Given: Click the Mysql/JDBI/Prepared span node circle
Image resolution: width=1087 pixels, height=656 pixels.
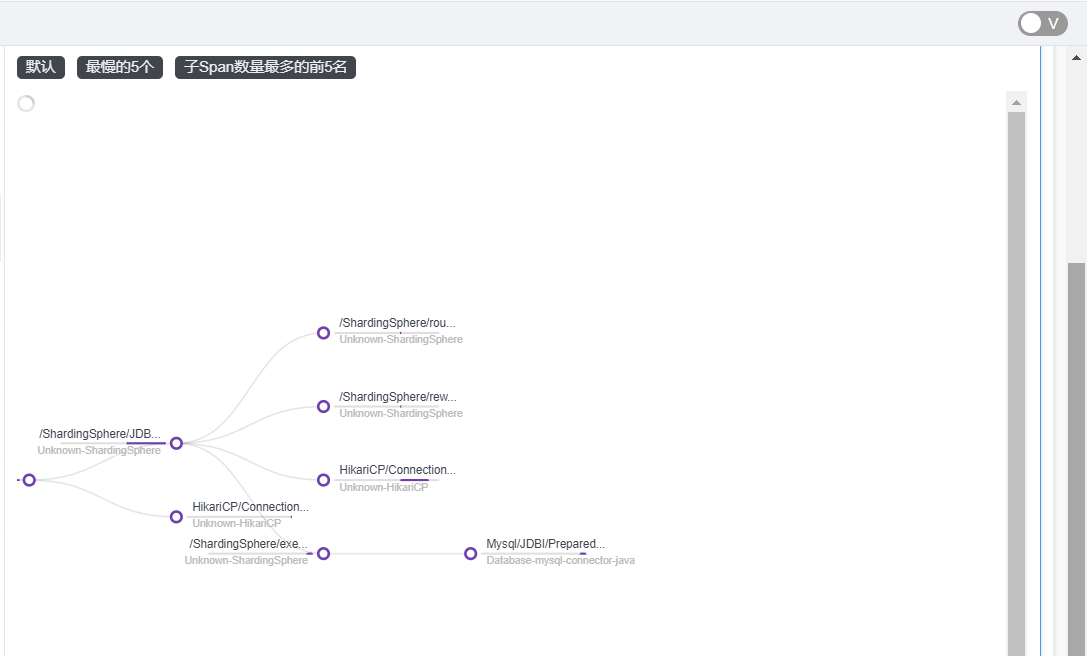Looking at the screenshot, I should [470, 552].
